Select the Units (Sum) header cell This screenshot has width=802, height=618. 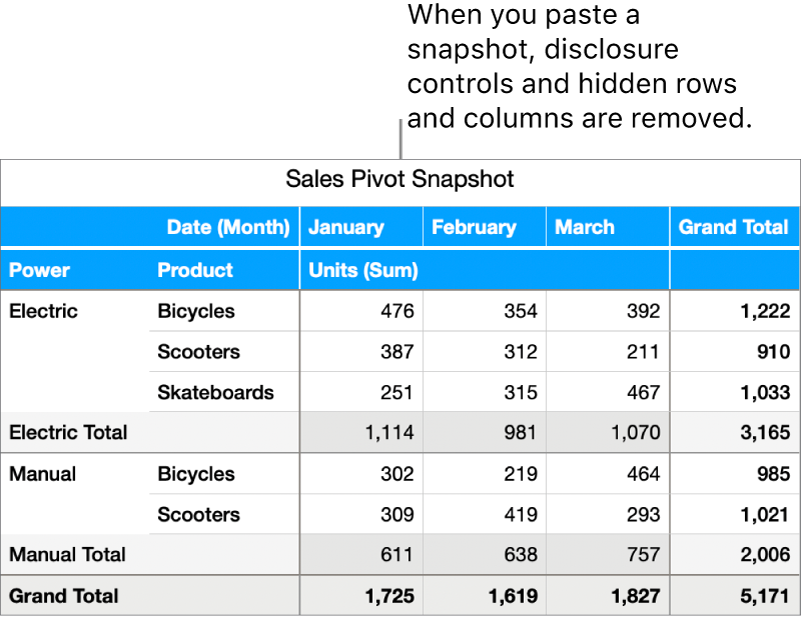tap(363, 270)
